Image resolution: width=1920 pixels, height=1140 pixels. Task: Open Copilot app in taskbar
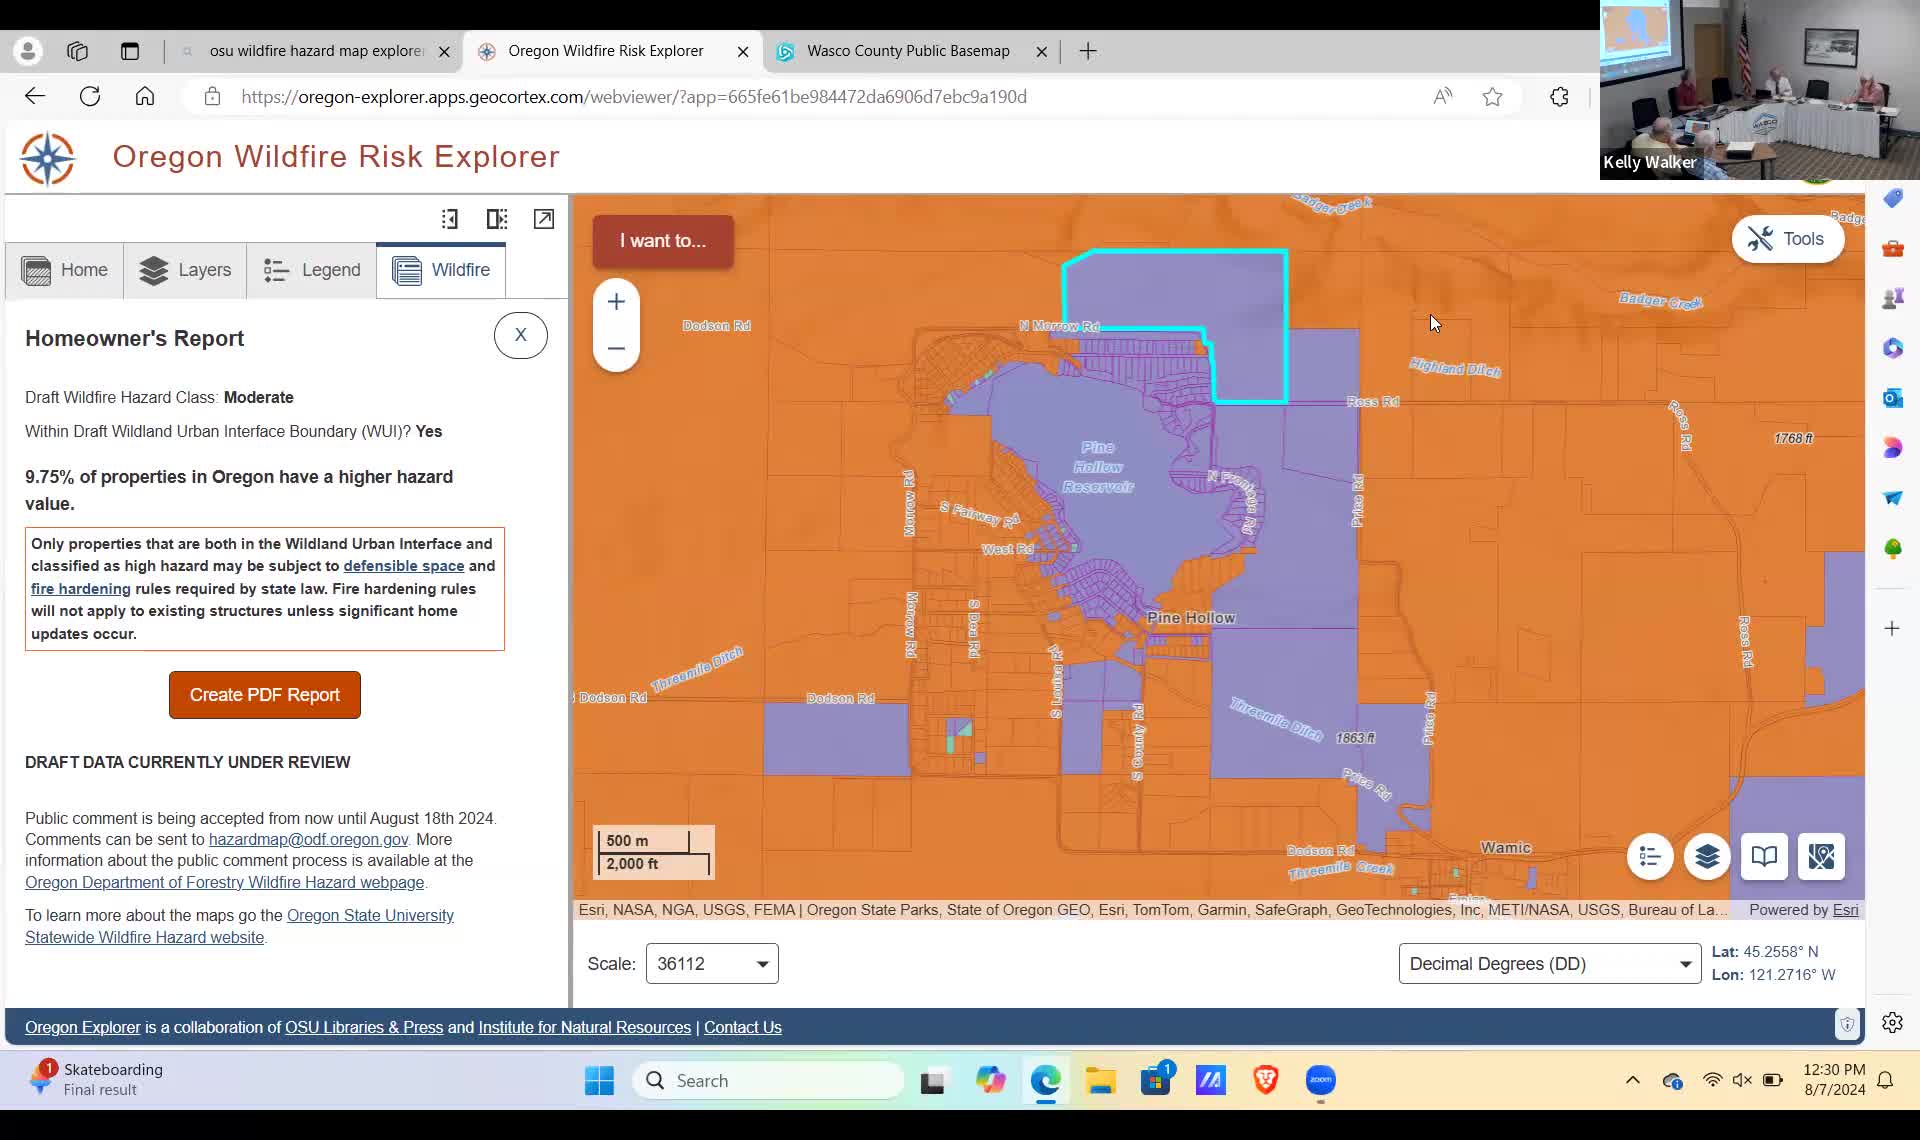[991, 1081]
